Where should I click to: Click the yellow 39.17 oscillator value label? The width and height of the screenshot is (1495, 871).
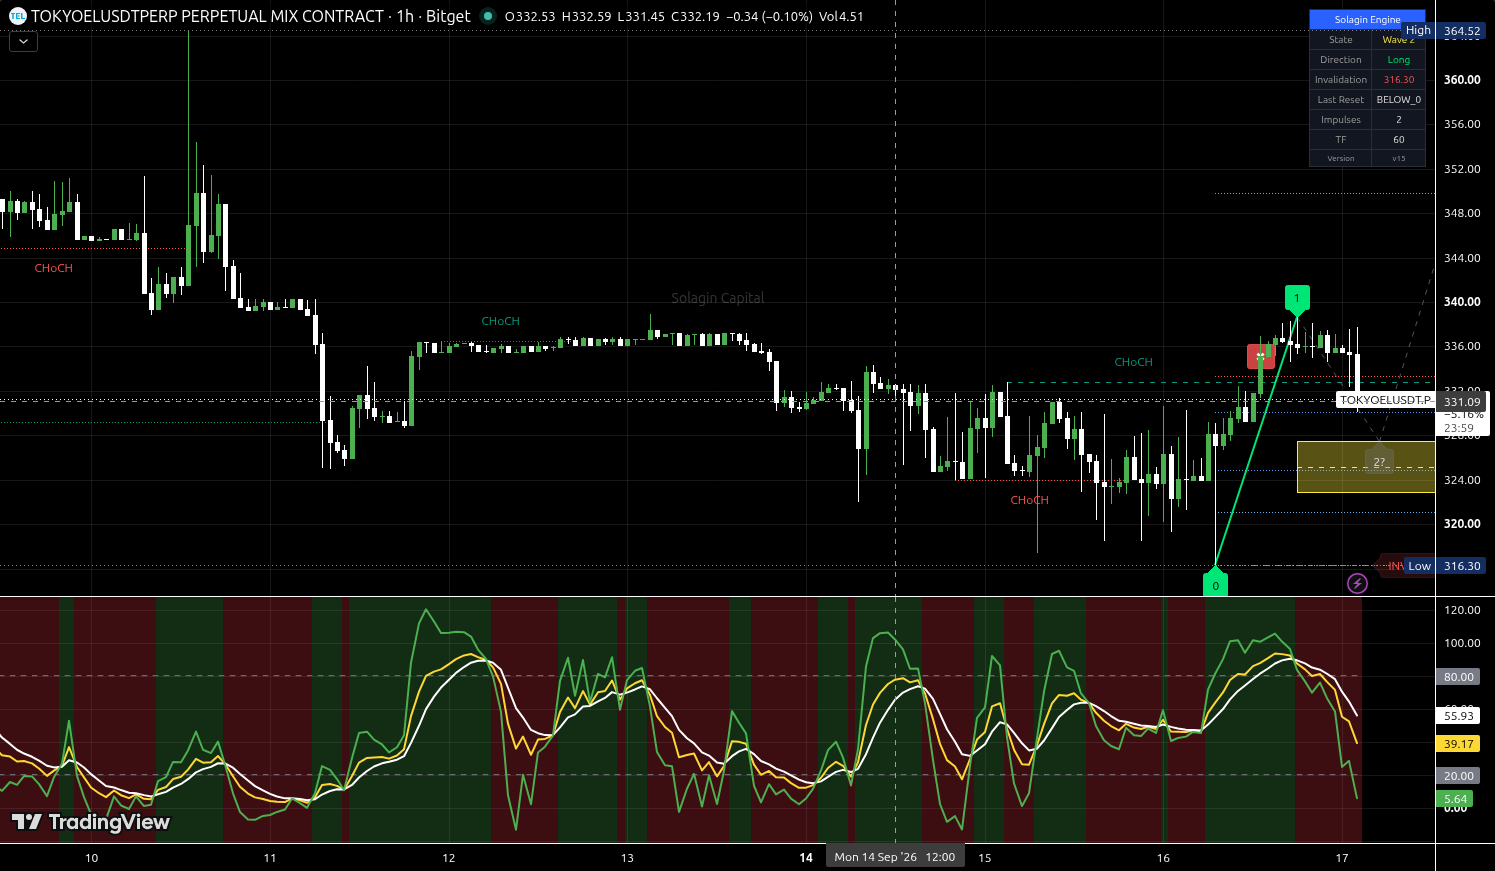pyautogui.click(x=1459, y=744)
